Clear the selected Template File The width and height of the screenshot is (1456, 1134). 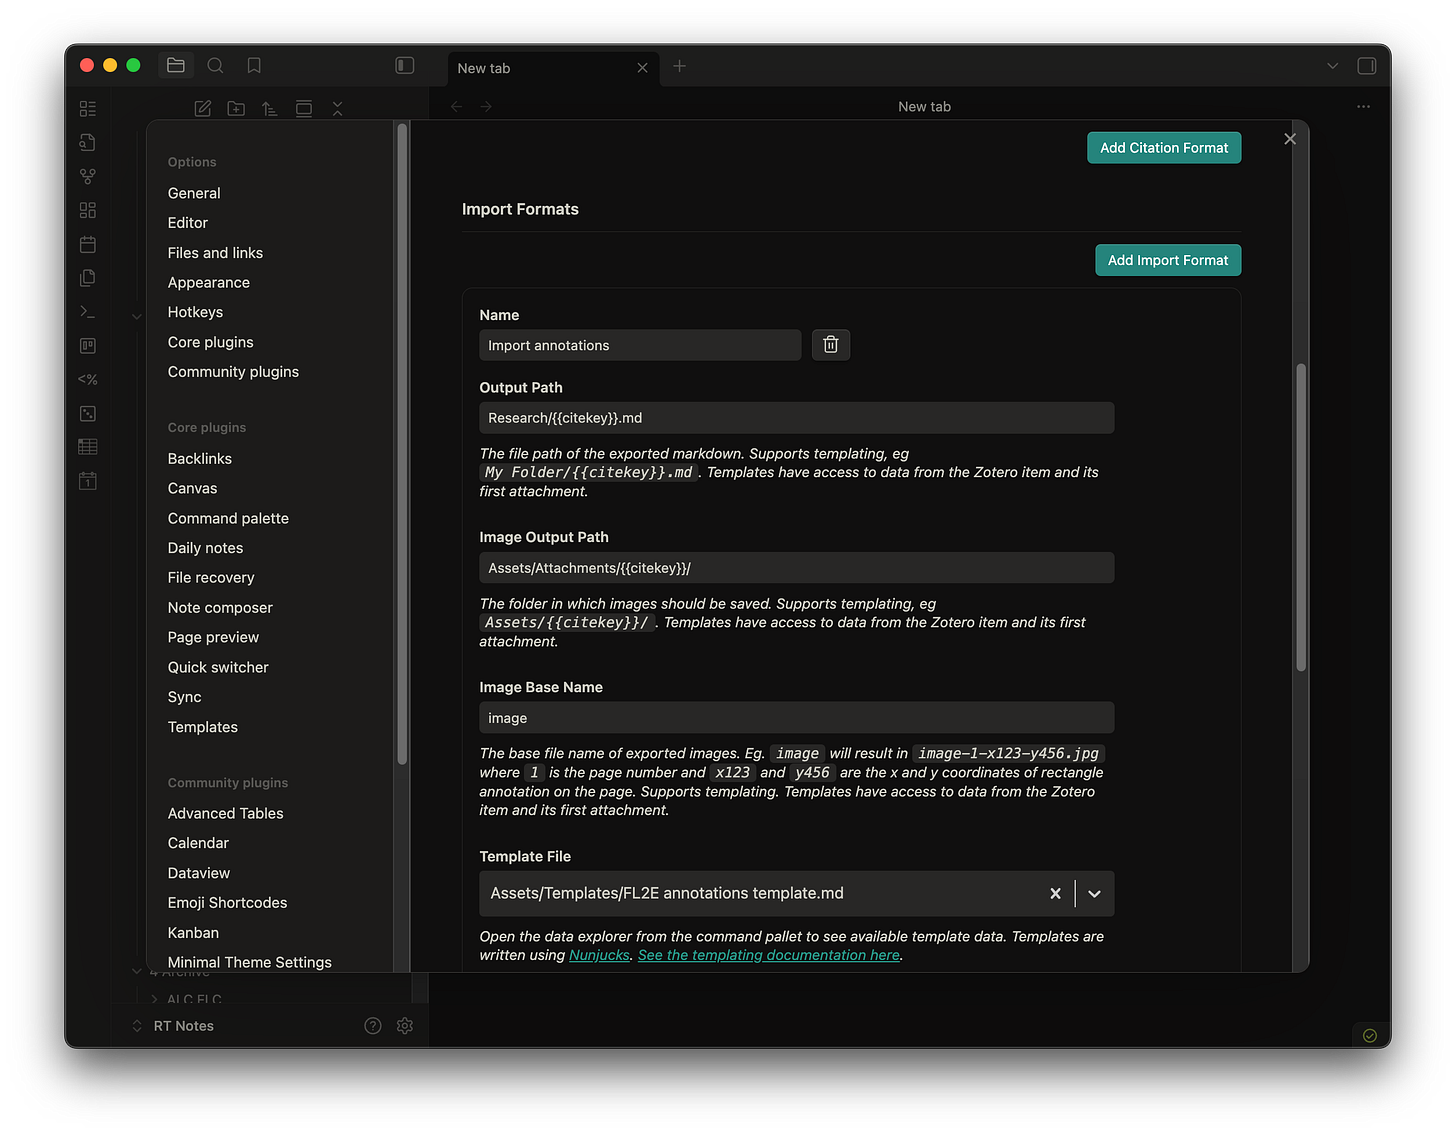coord(1055,894)
